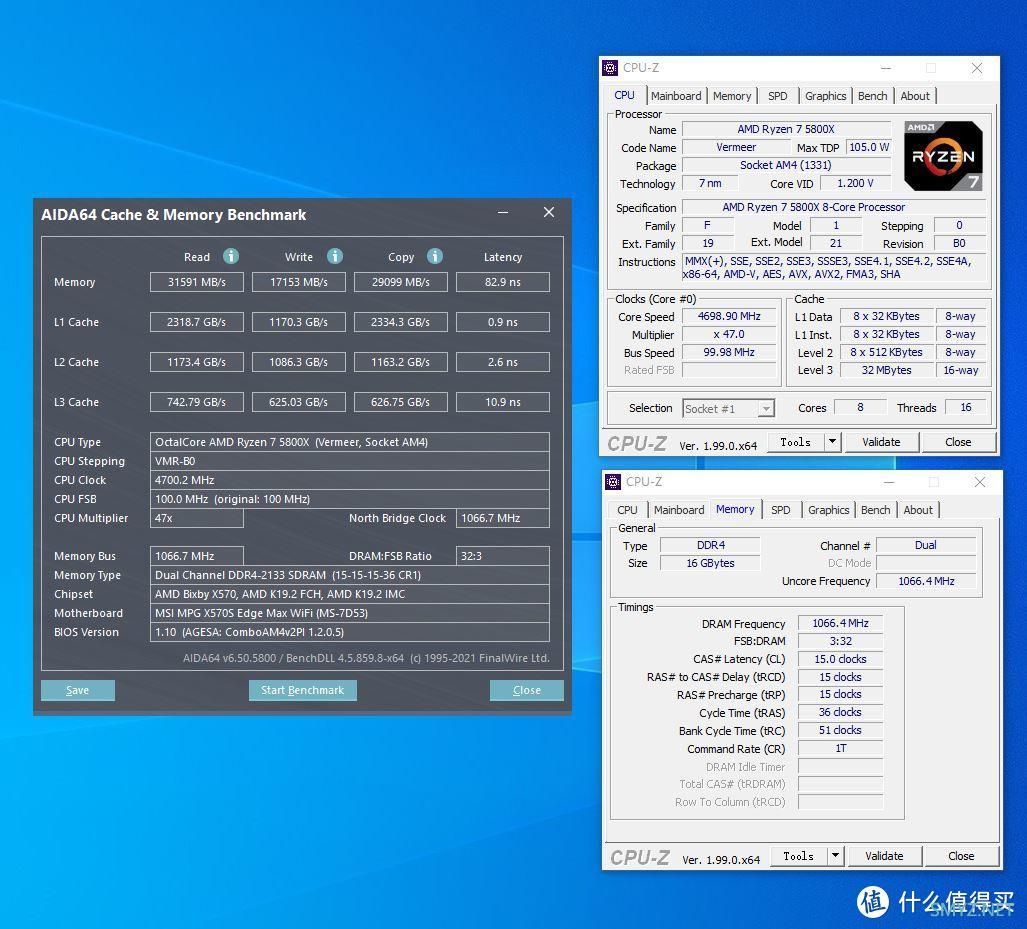Select Memory tab in bottom CPU-Z window
The image size is (1027, 929).
(735, 509)
